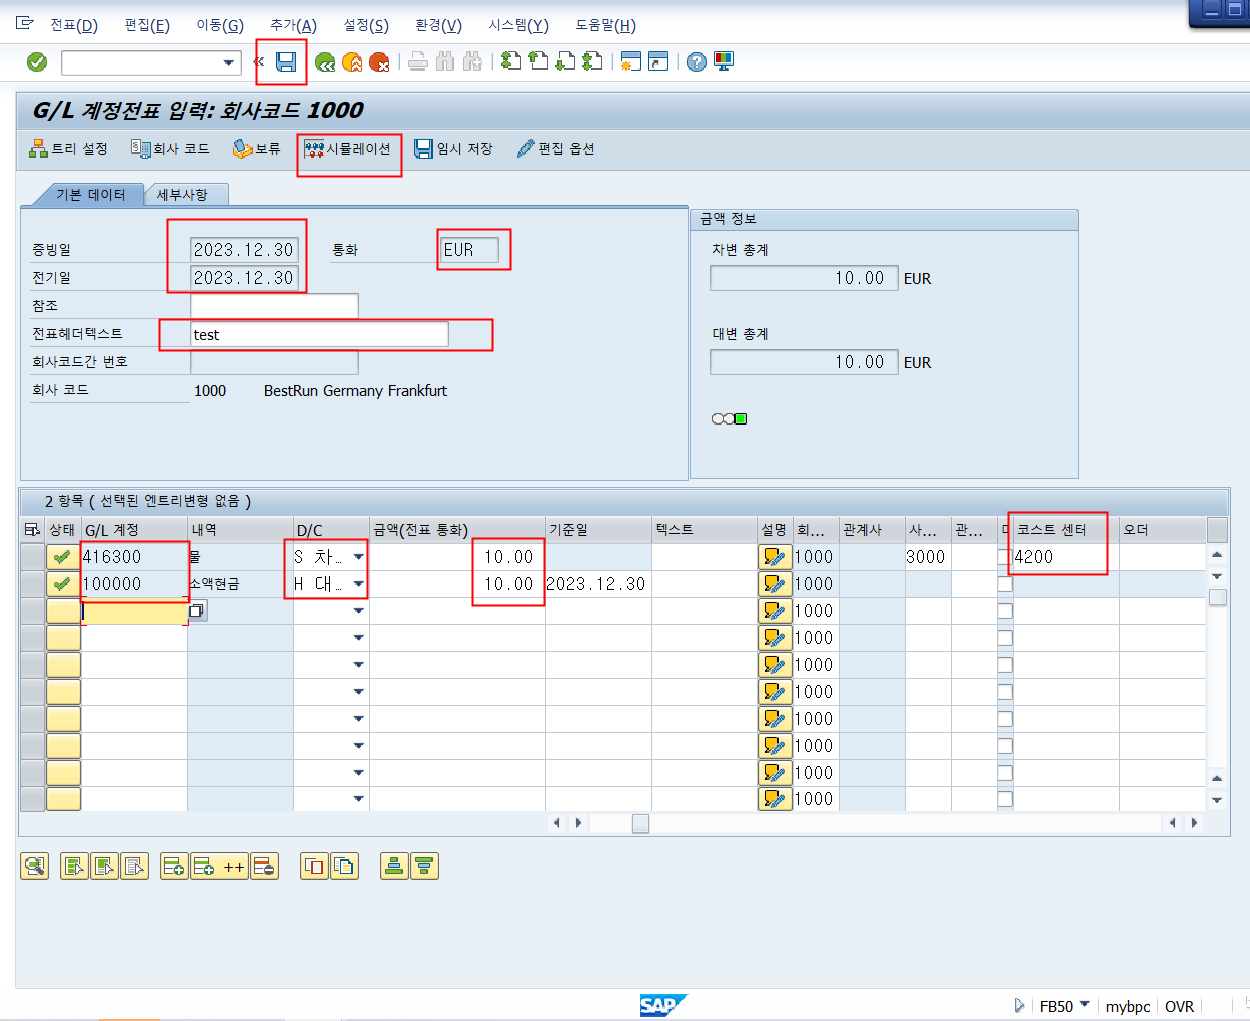Click the sort ascending icon below table

point(394,867)
